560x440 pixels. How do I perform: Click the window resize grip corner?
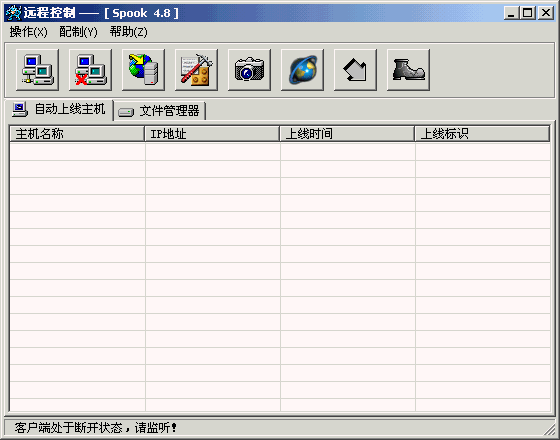point(550,430)
